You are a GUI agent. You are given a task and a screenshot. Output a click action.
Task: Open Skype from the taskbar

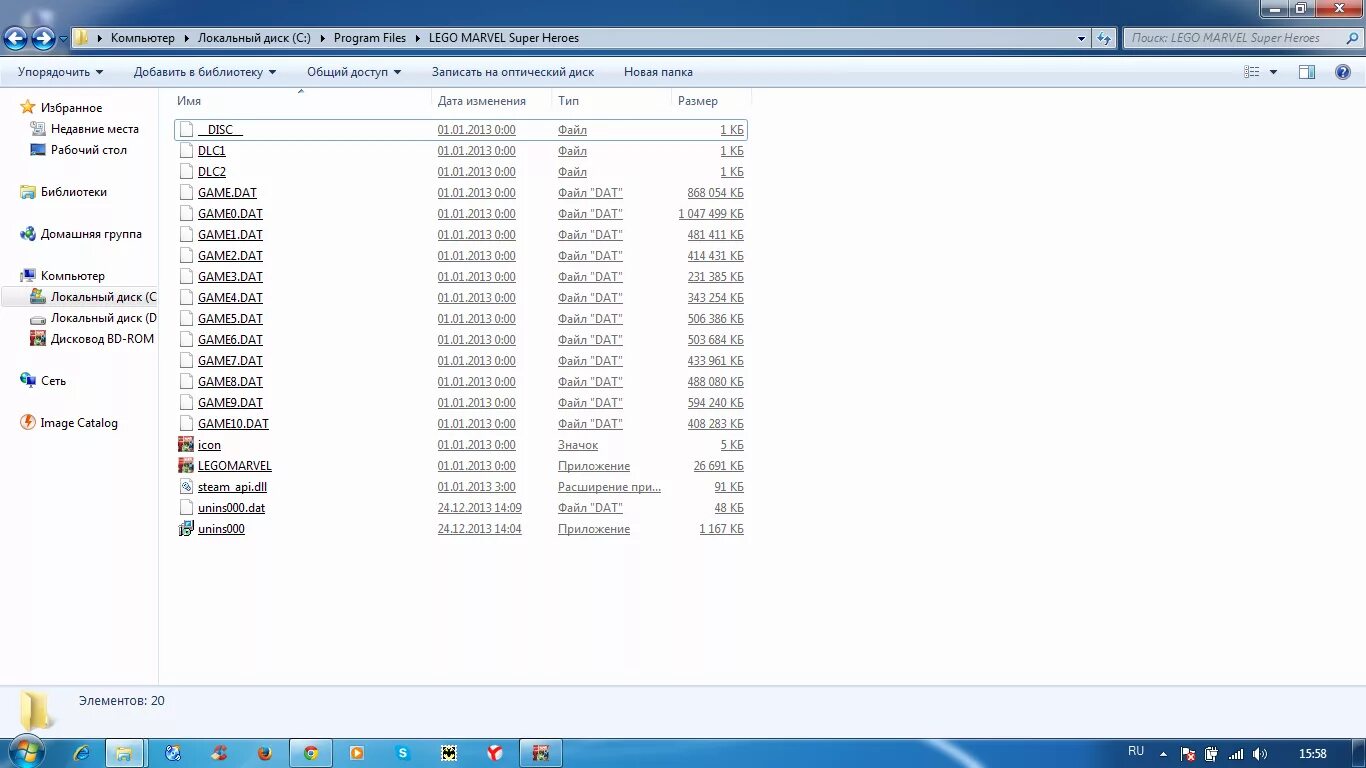click(403, 753)
